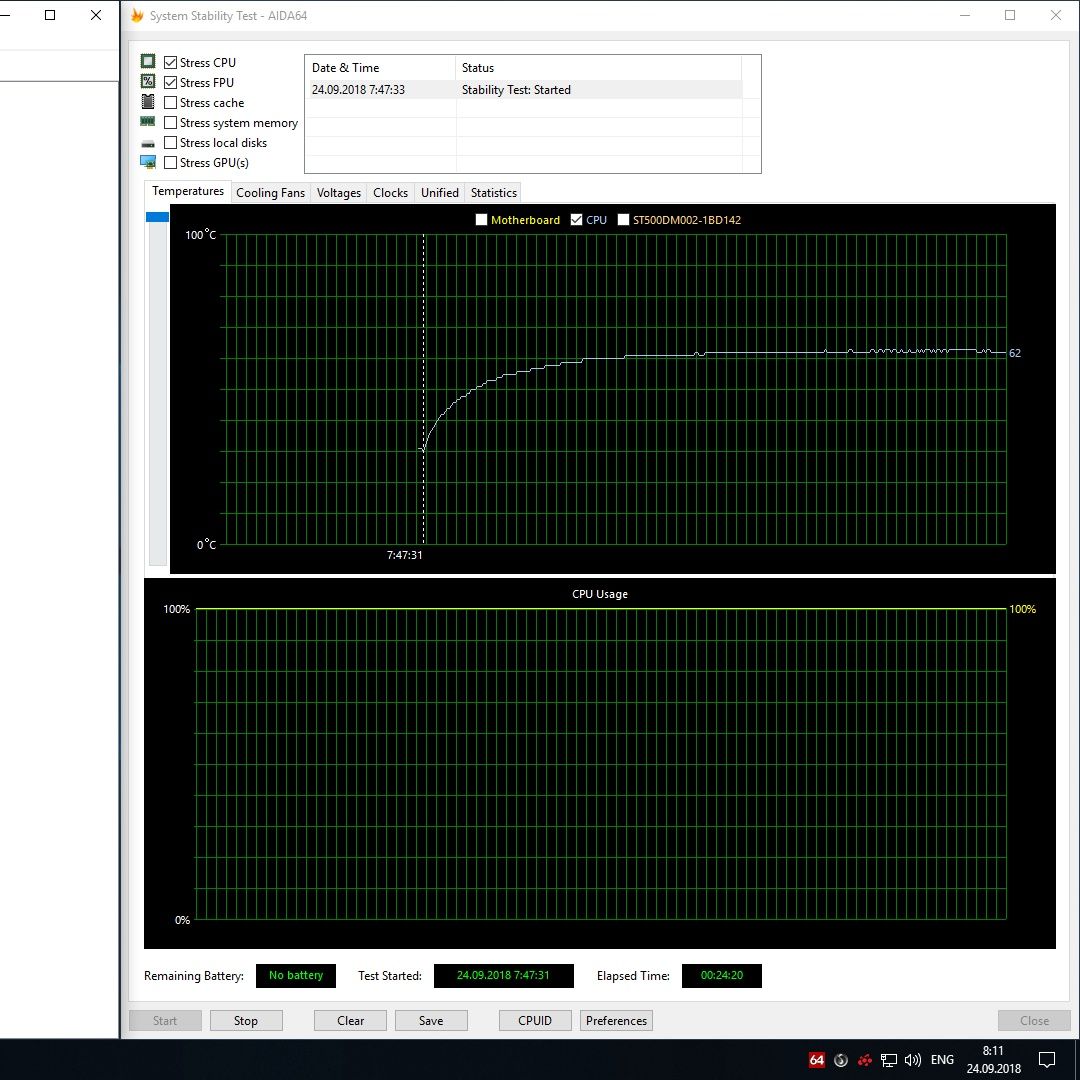Click the percent icon beside Stress FPU
The image size is (1080, 1080).
[x=147, y=81]
